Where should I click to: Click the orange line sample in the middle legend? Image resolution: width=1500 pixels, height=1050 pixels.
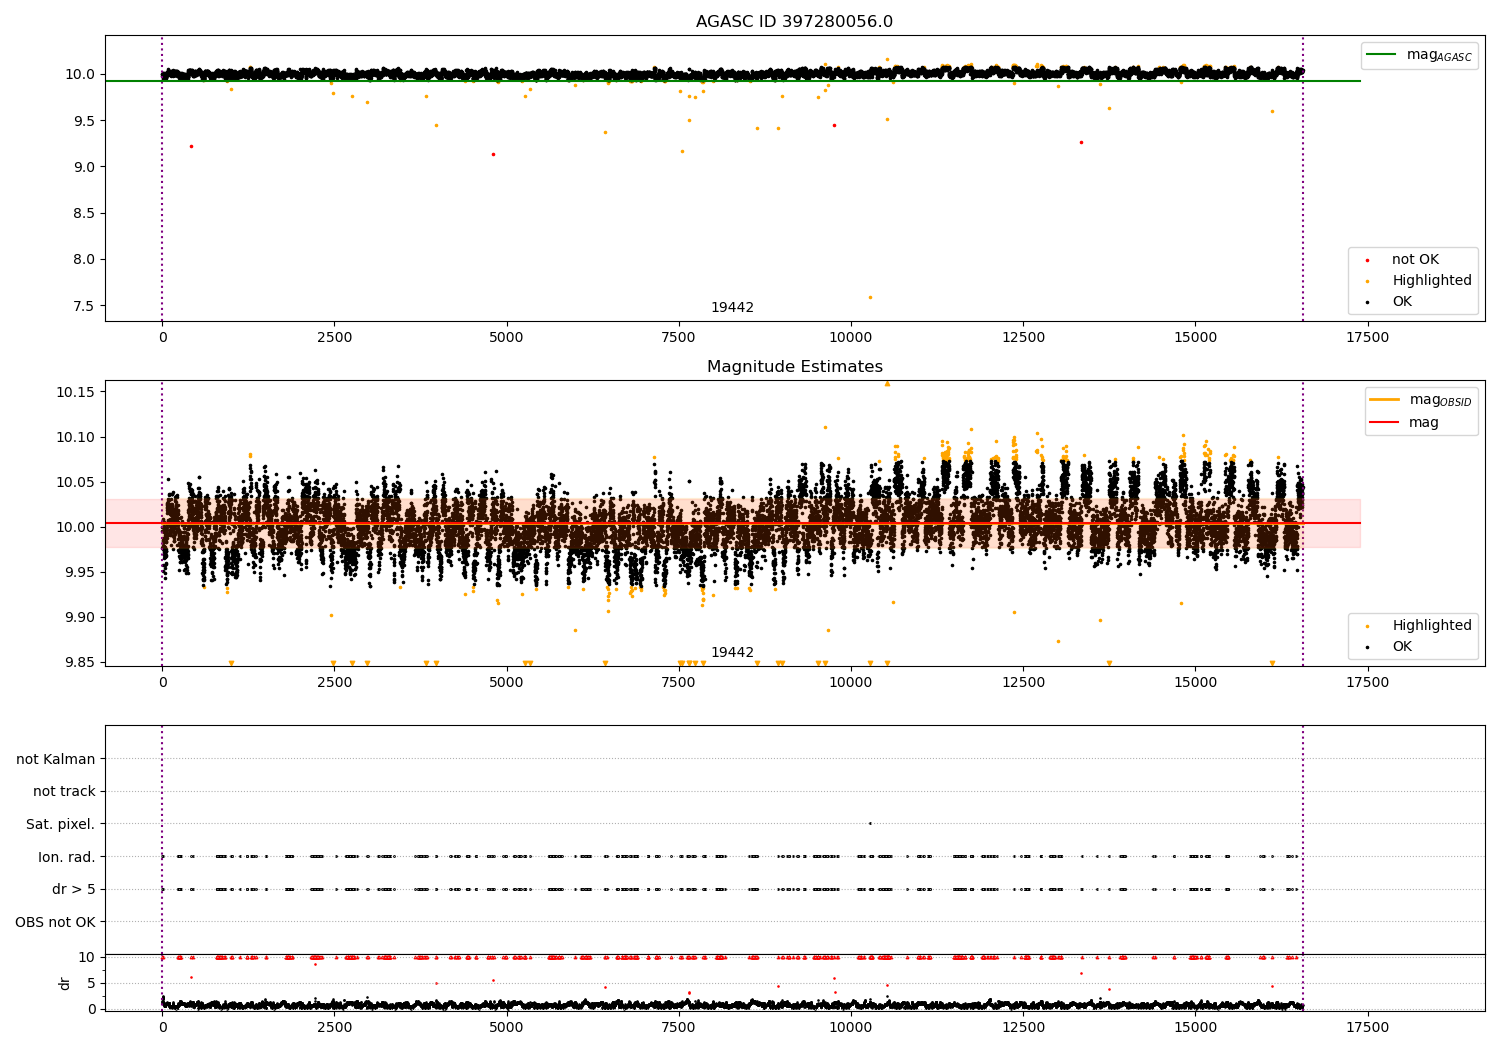pyautogui.click(x=1384, y=400)
